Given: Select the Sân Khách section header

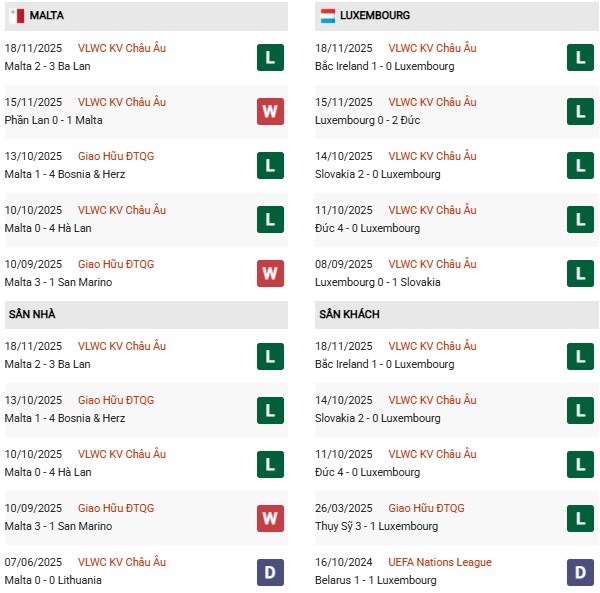Looking at the screenshot, I should 349,314.
